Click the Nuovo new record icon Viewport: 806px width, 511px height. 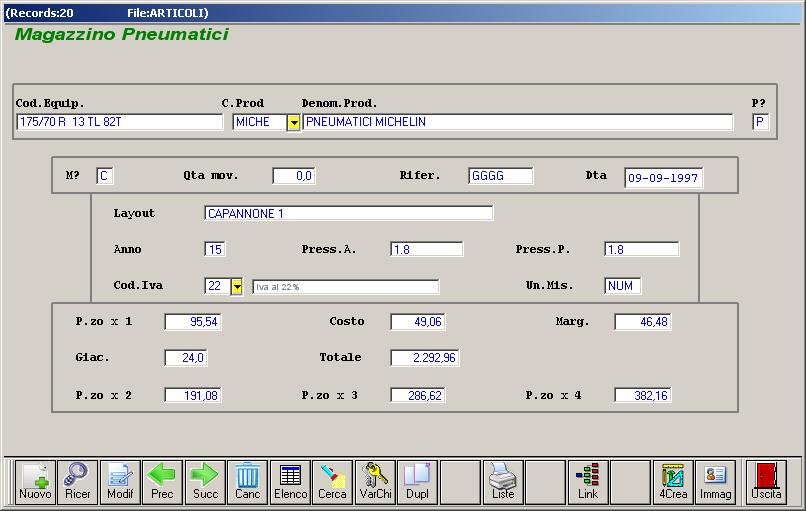35,481
